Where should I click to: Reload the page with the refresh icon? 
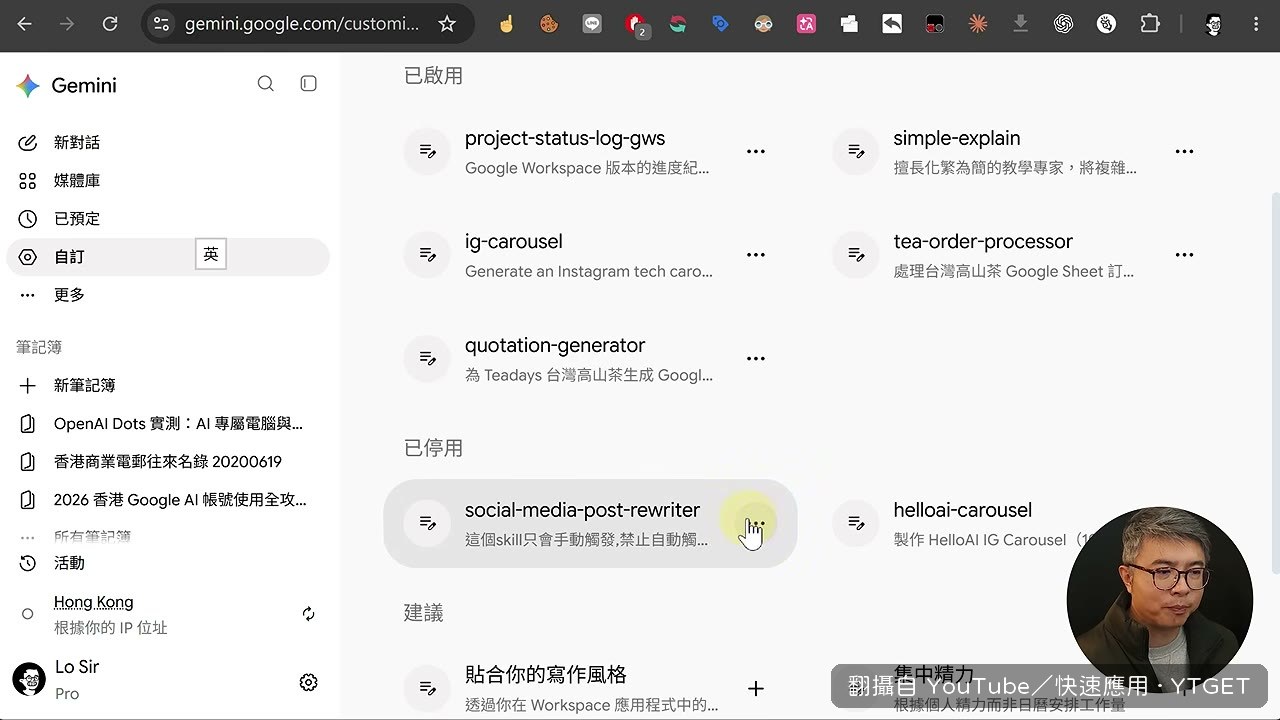110,24
